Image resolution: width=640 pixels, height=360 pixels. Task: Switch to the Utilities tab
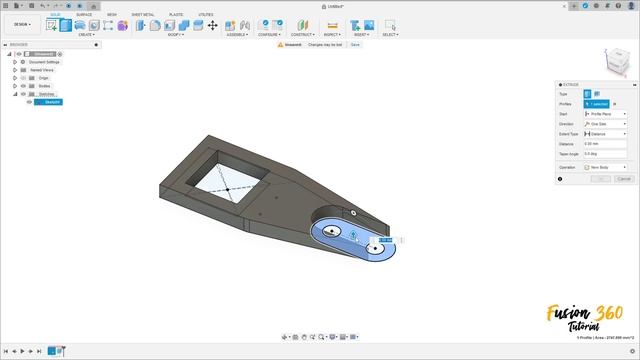[x=206, y=15]
